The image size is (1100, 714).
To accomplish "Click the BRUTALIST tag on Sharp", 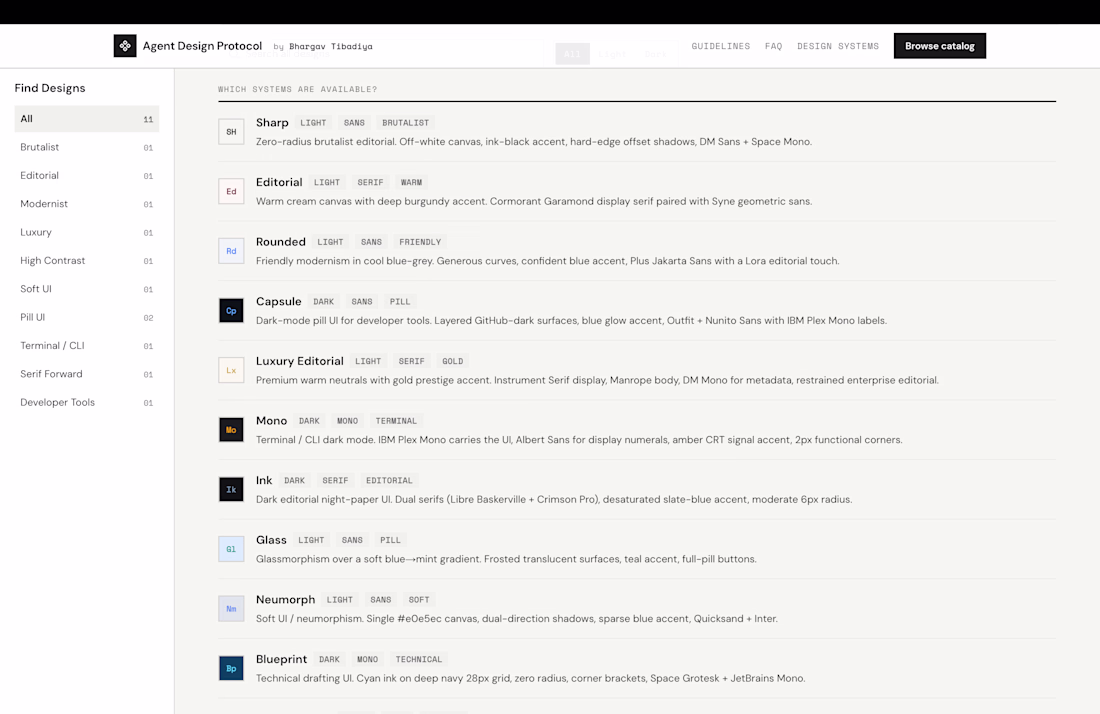I will [405, 123].
